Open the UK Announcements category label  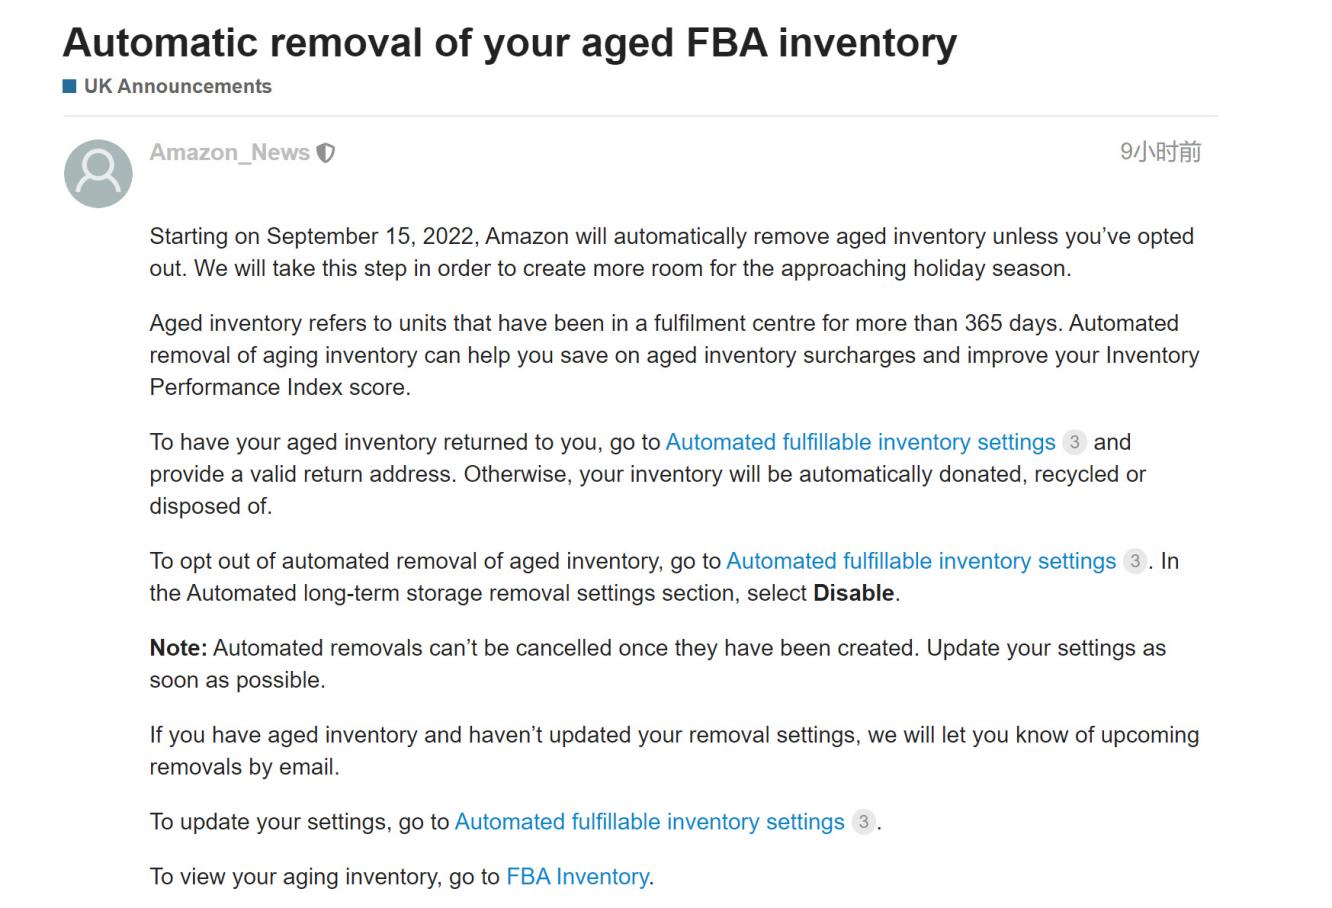(177, 86)
